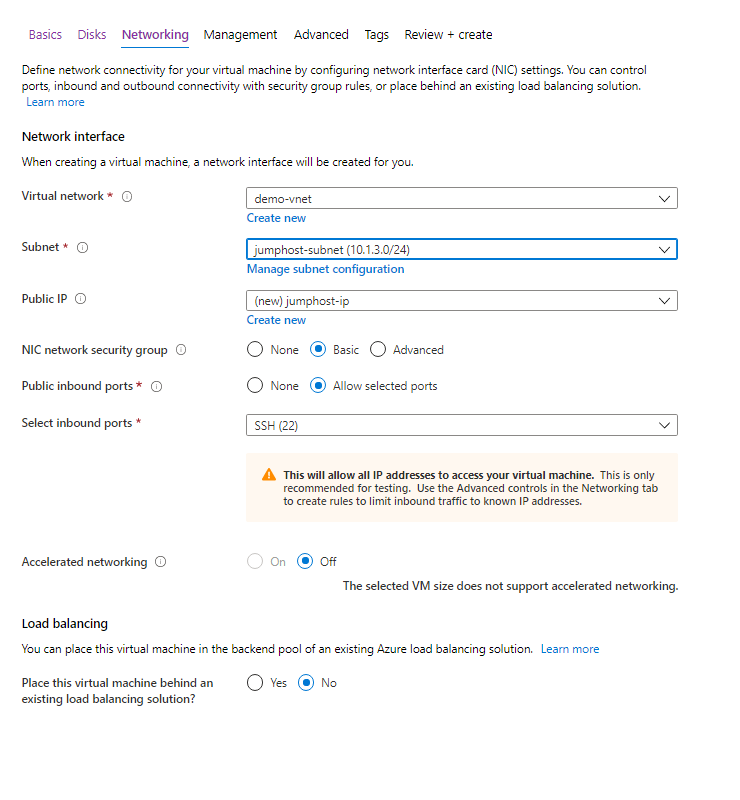
Task: Click the info icon beside Virtual network
Action: pos(127,197)
